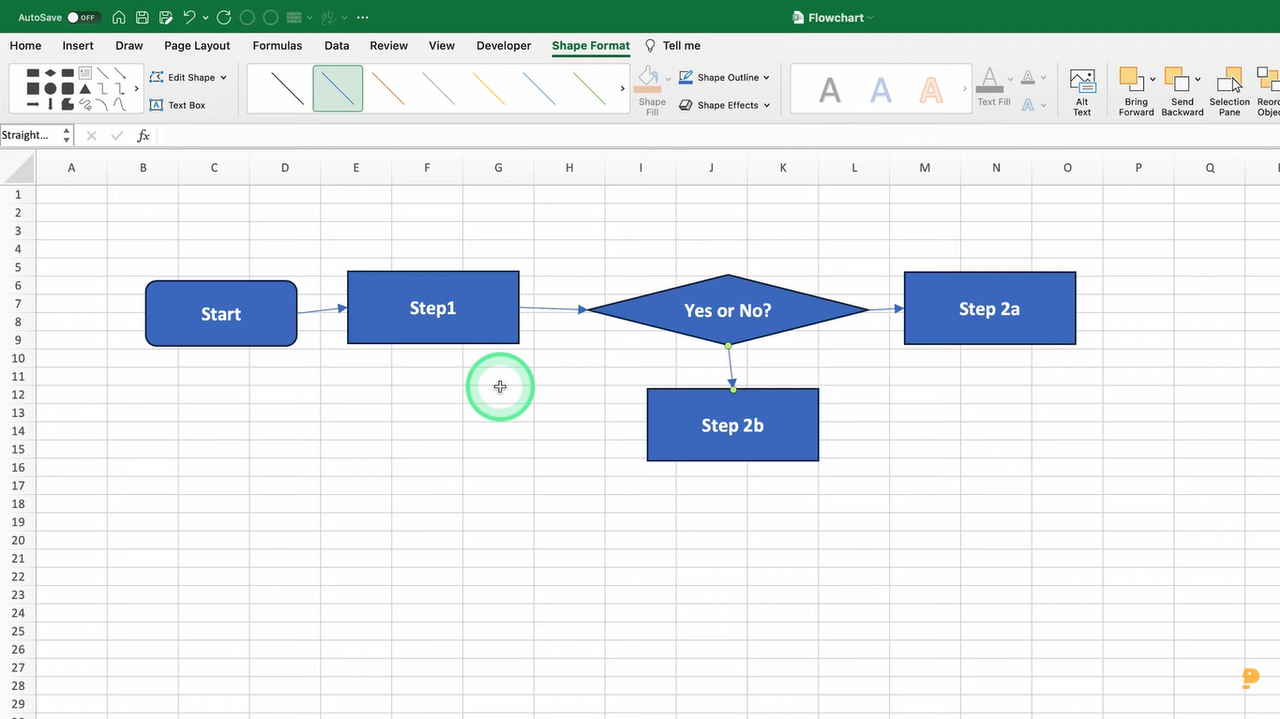Screen dimensions: 1280x719
Task: Switch to the Draw tab
Action: (x=129, y=45)
